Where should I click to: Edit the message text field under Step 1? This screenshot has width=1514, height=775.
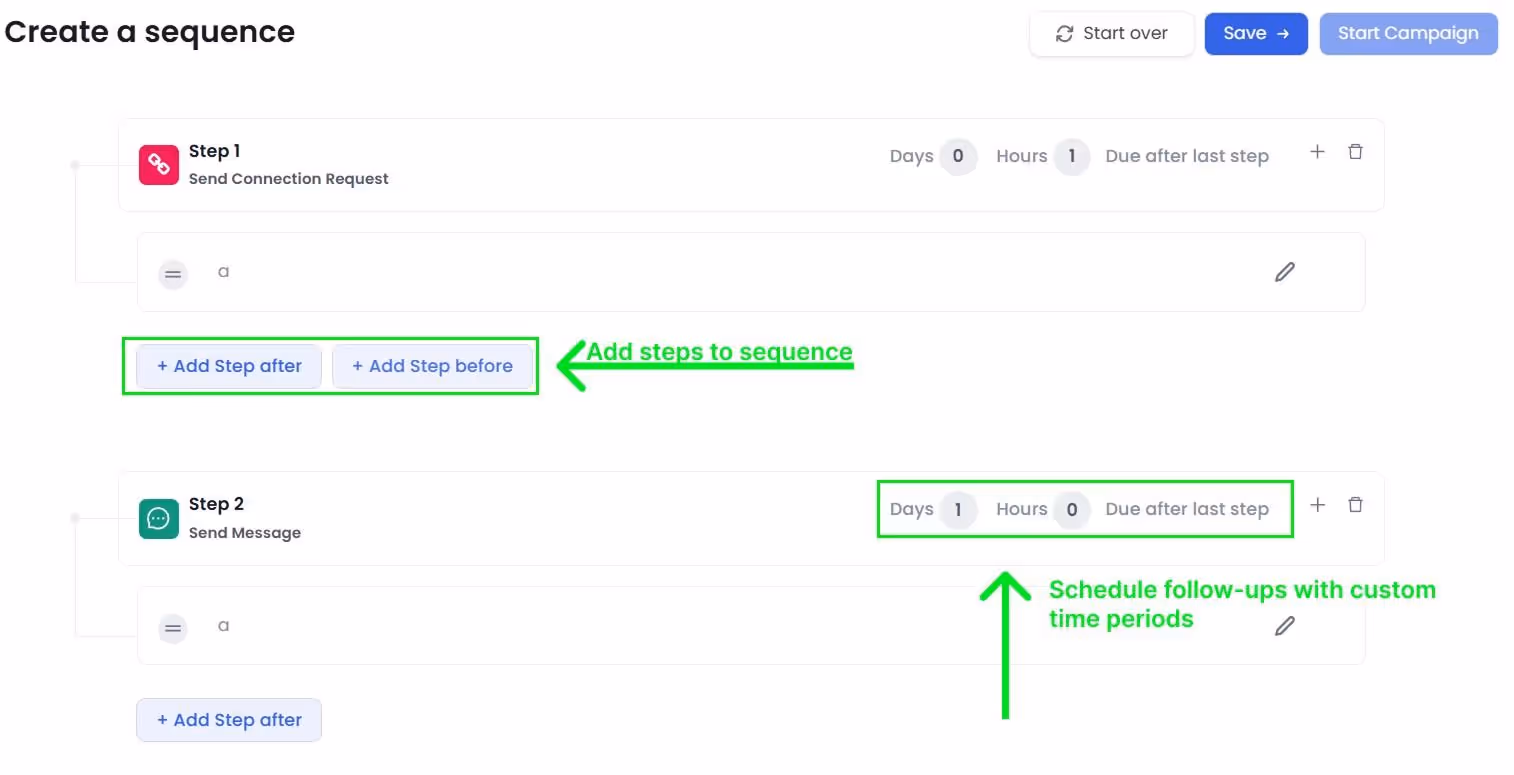coord(700,272)
